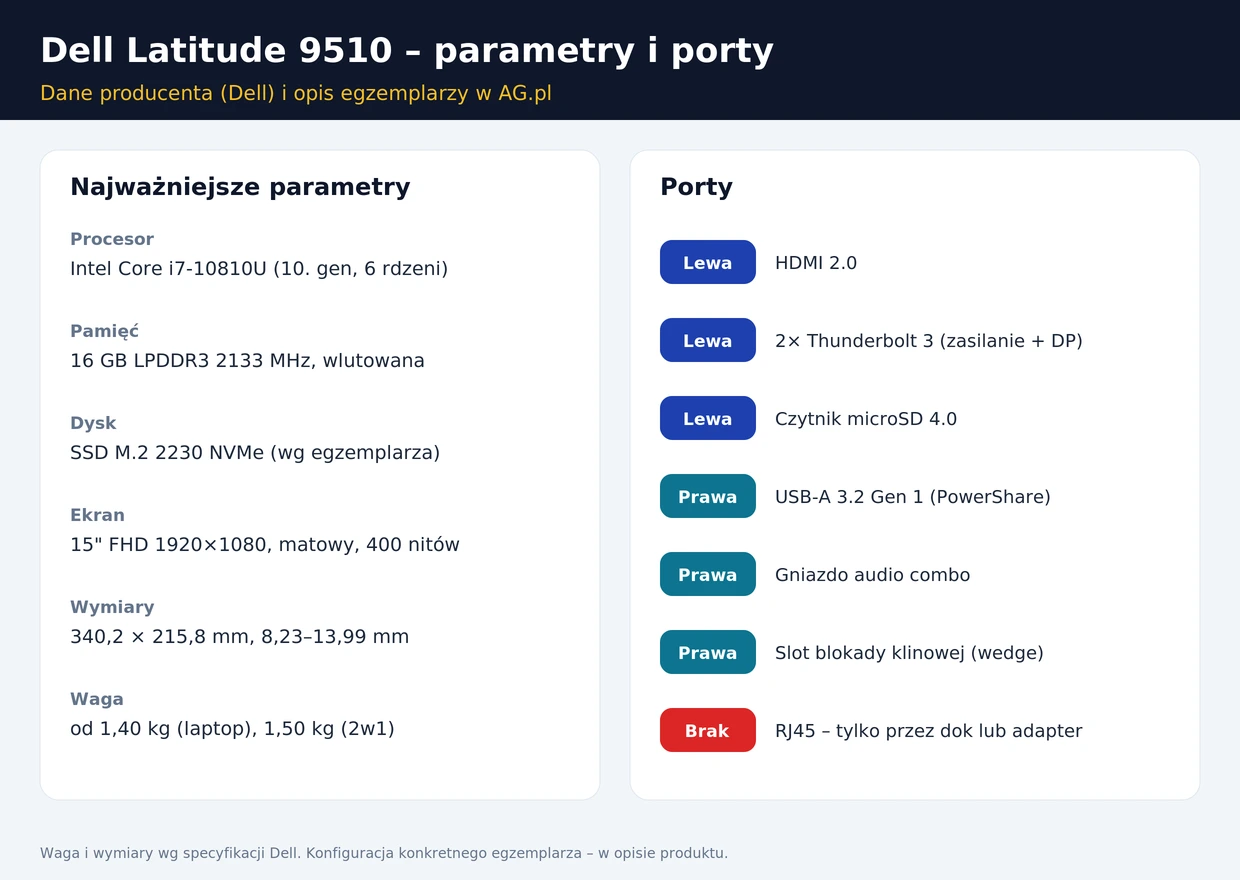Image resolution: width=1240 pixels, height=880 pixels.
Task: Select the "Czytnik microSD 4.0" port text
Action: coord(866,419)
